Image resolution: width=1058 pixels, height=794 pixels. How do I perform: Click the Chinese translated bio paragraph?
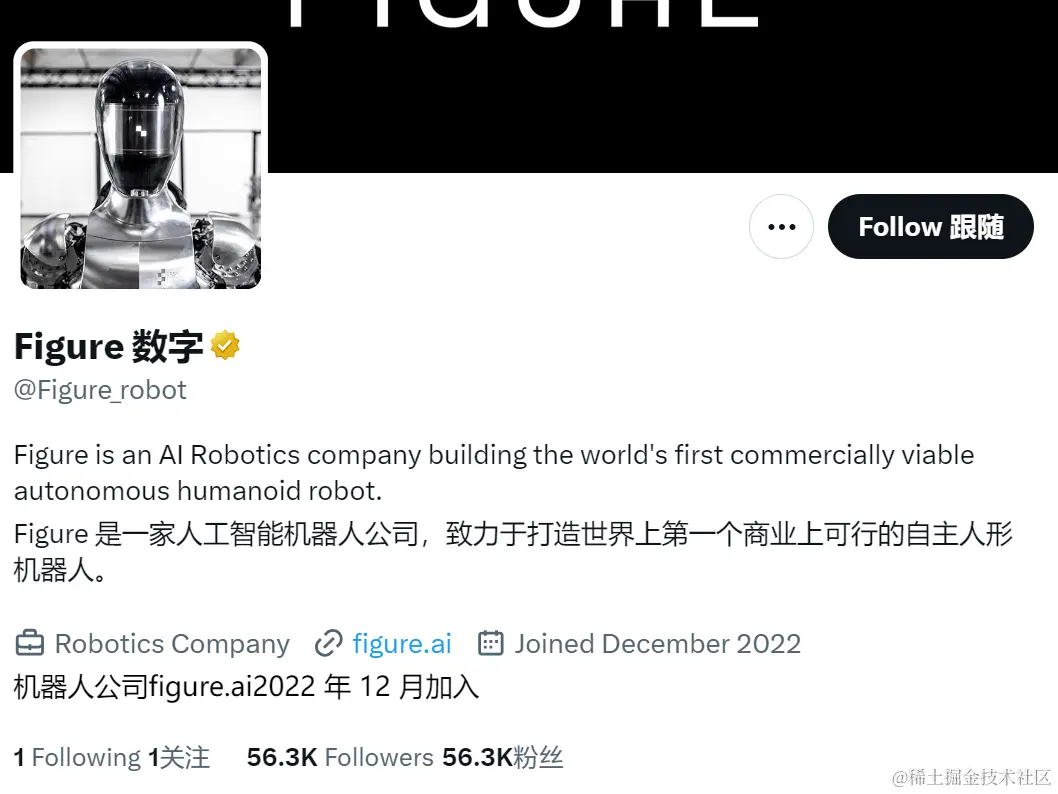point(513,552)
